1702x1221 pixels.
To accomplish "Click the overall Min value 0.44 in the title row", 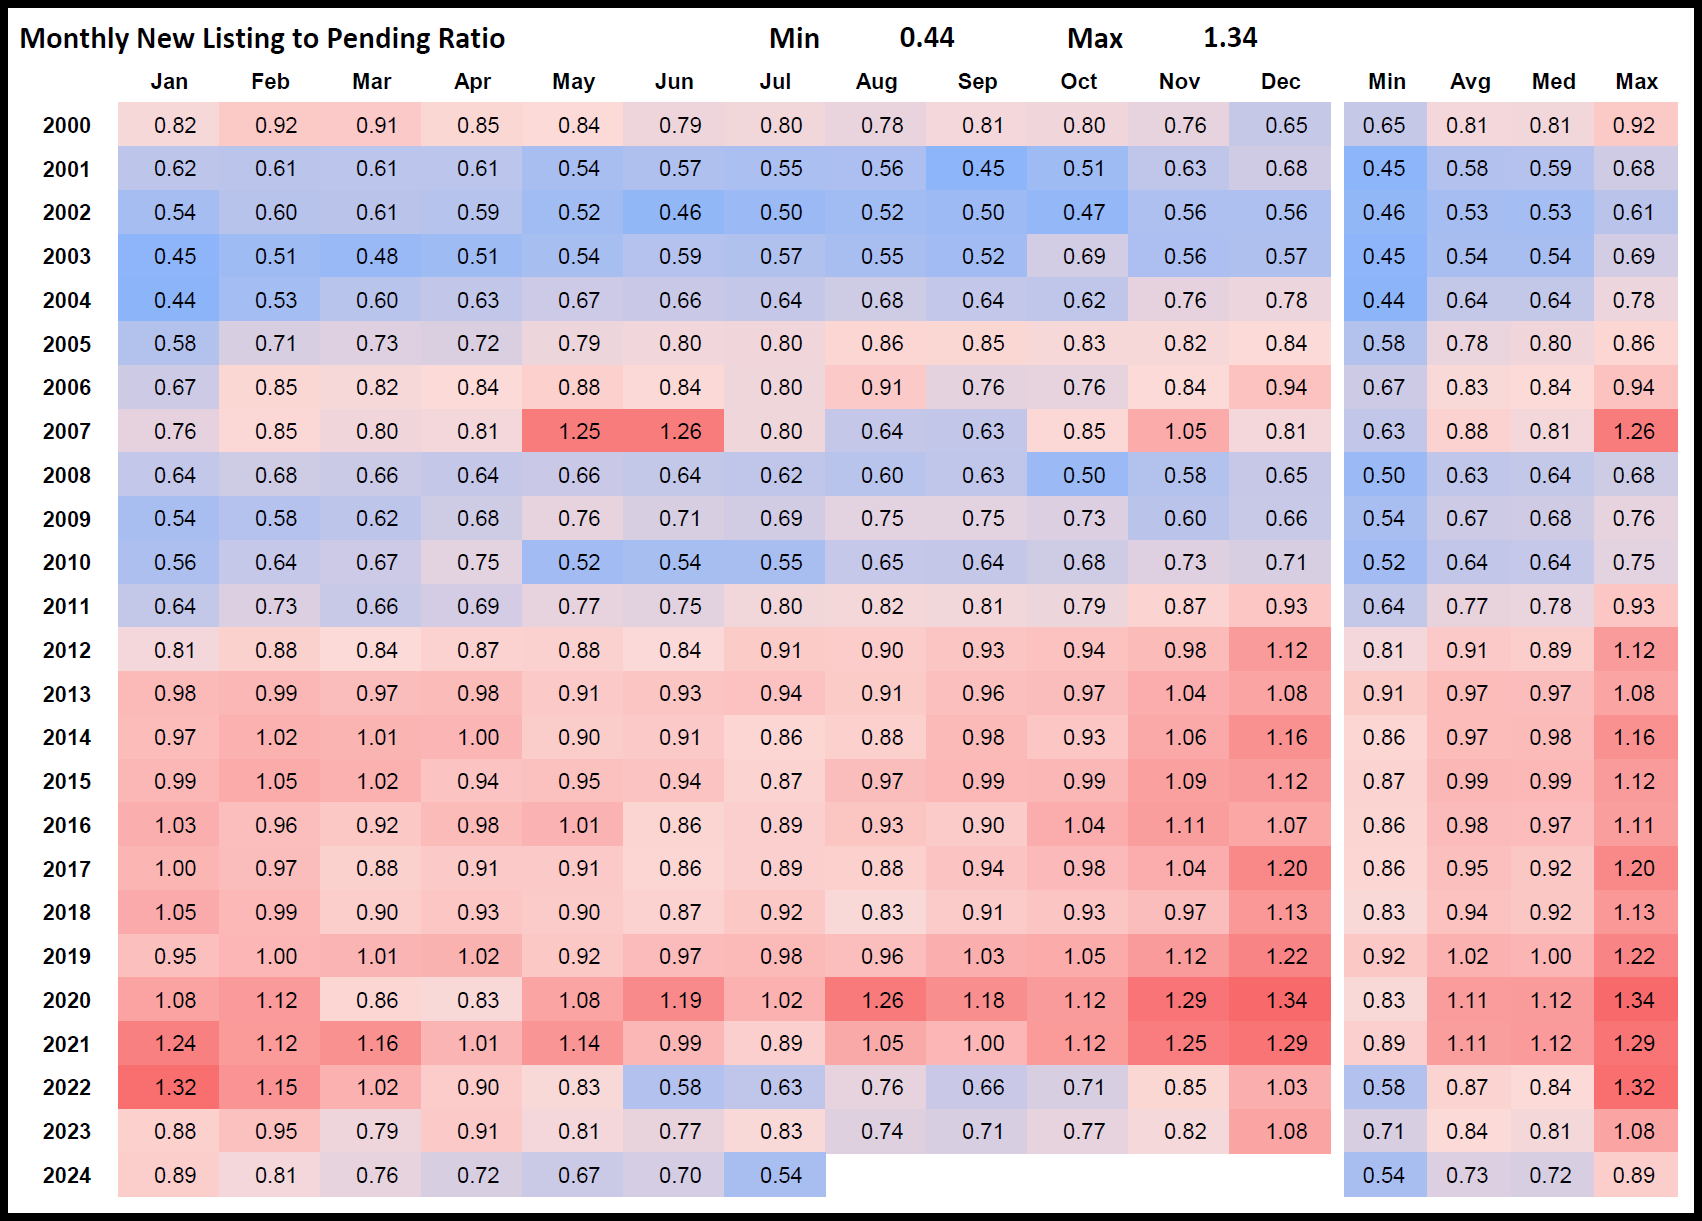I will [926, 38].
